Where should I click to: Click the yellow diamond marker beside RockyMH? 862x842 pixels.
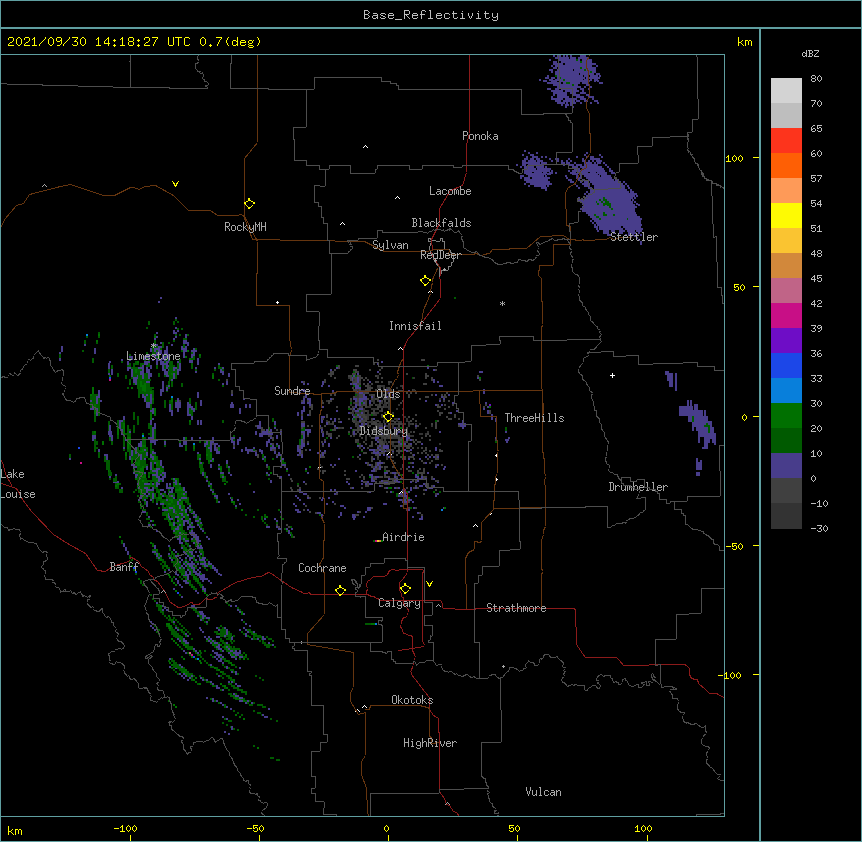[249, 204]
